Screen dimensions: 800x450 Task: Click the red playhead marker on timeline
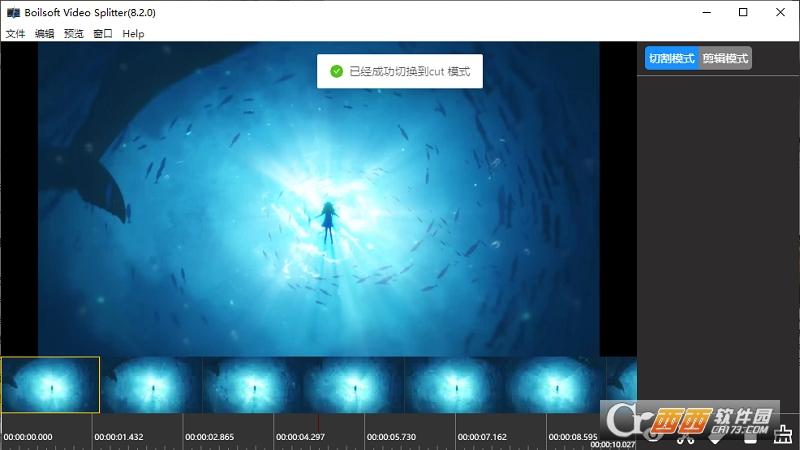318,423
